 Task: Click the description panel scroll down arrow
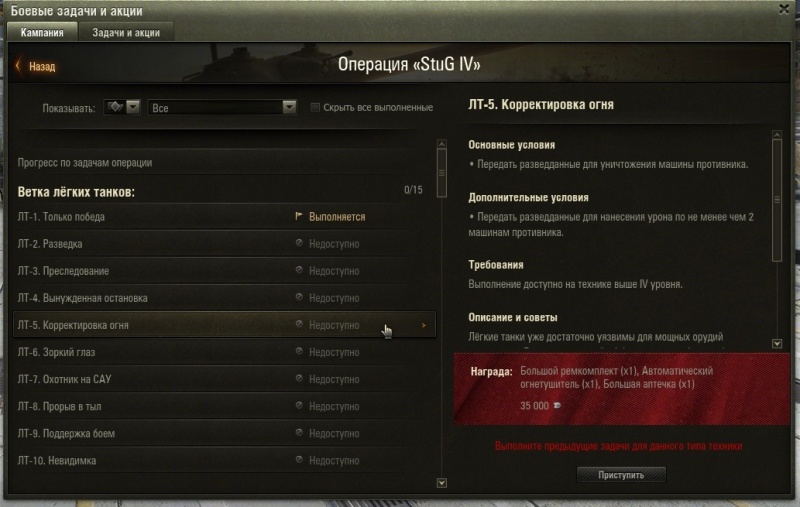(777, 344)
